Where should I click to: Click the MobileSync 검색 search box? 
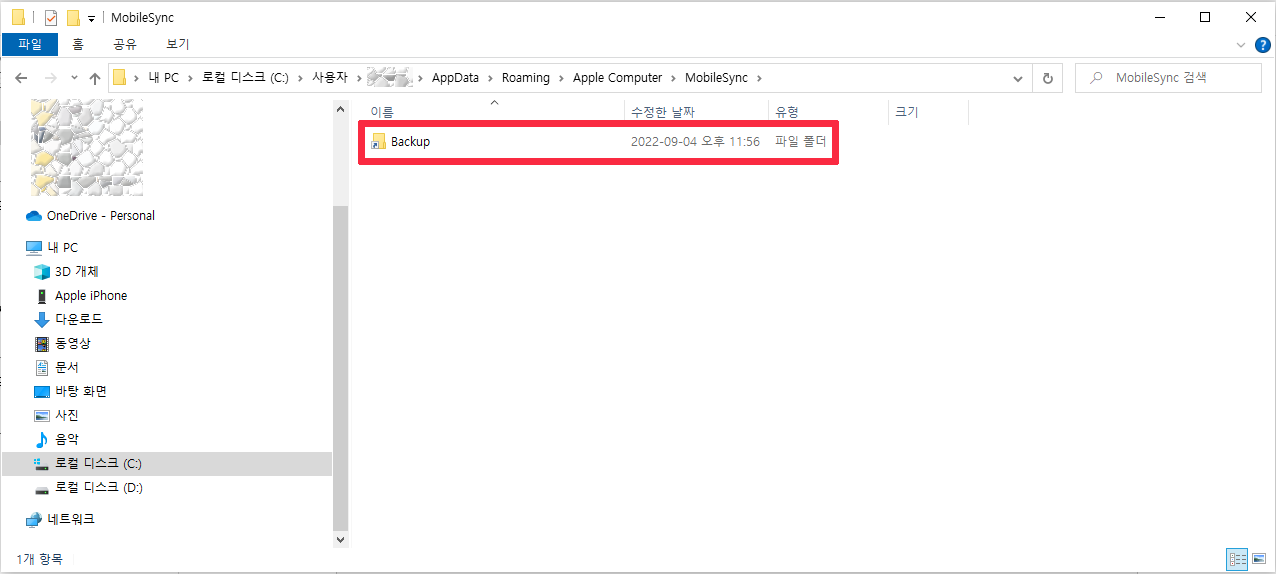1168,78
